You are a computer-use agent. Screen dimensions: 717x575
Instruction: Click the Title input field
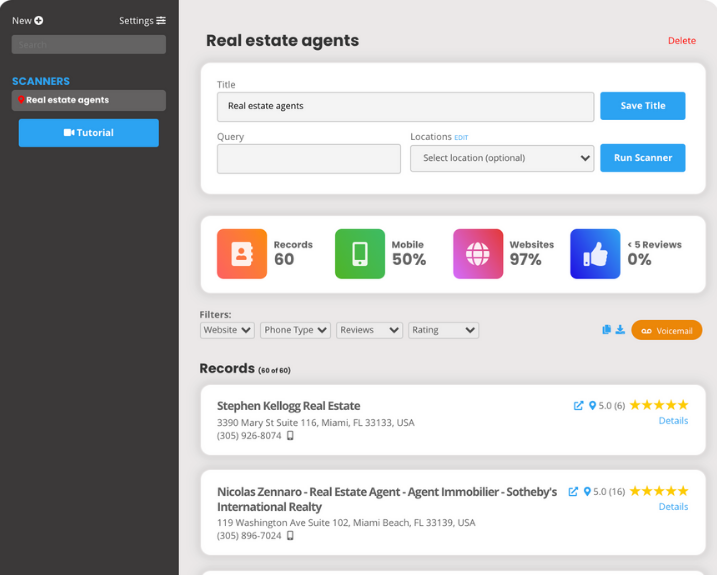click(x=406, y=107)
